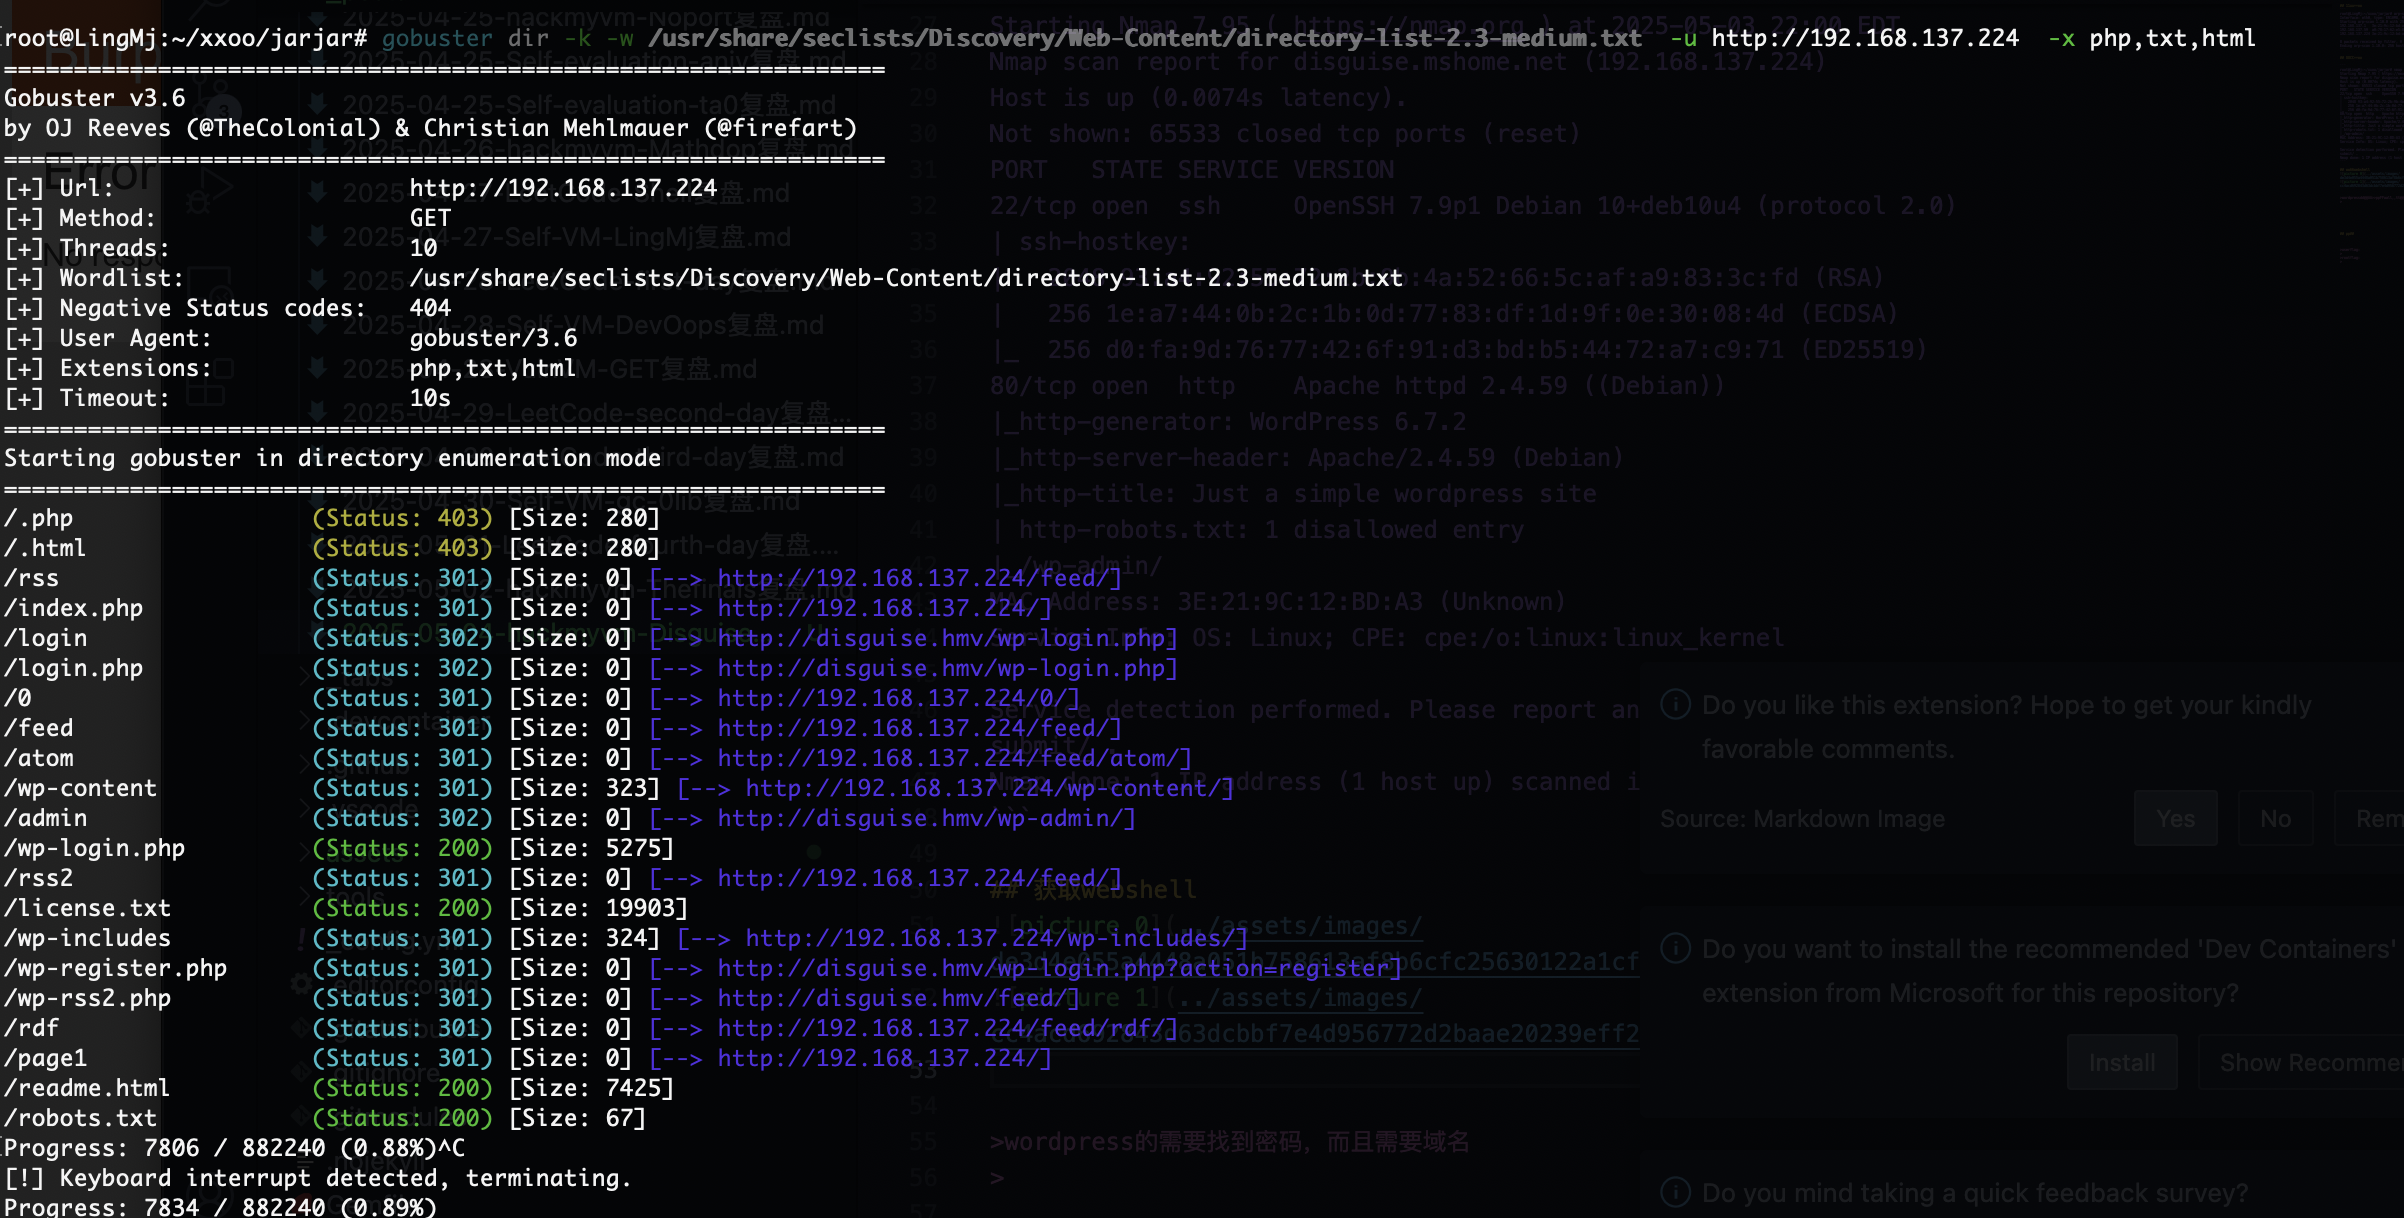Open the disguise.hmv/wp-admin/ redirect URL
The image size is (2404, 1218).
[920, 818]
